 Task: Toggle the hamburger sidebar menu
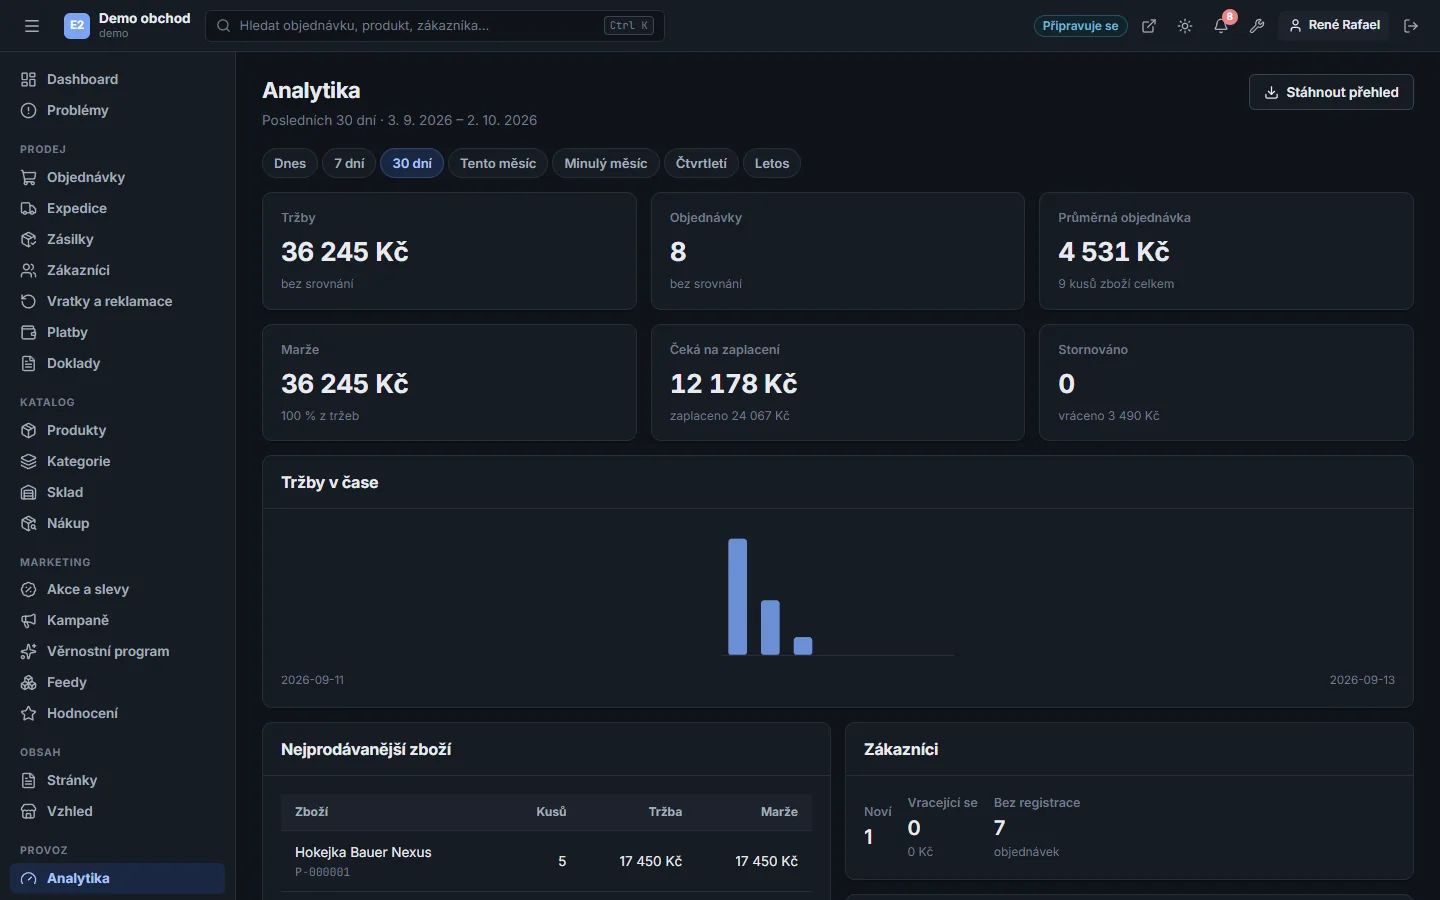(x=32, y=26)
